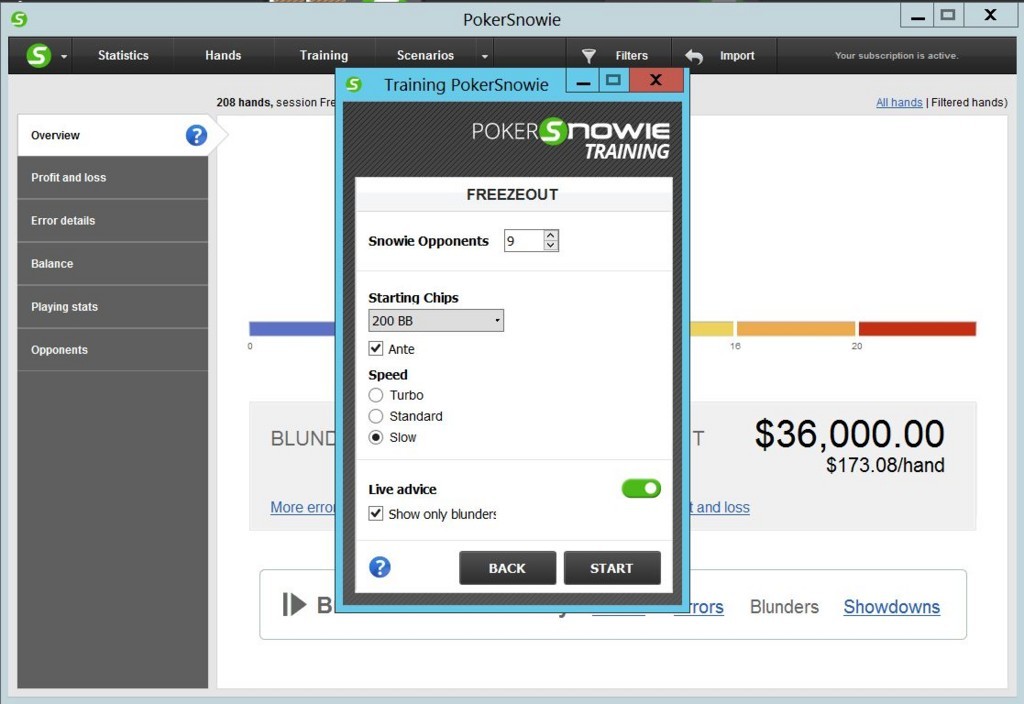Select the Slow speed option
This screenshot has width=1024, height=704.
(x=376, y=438)
